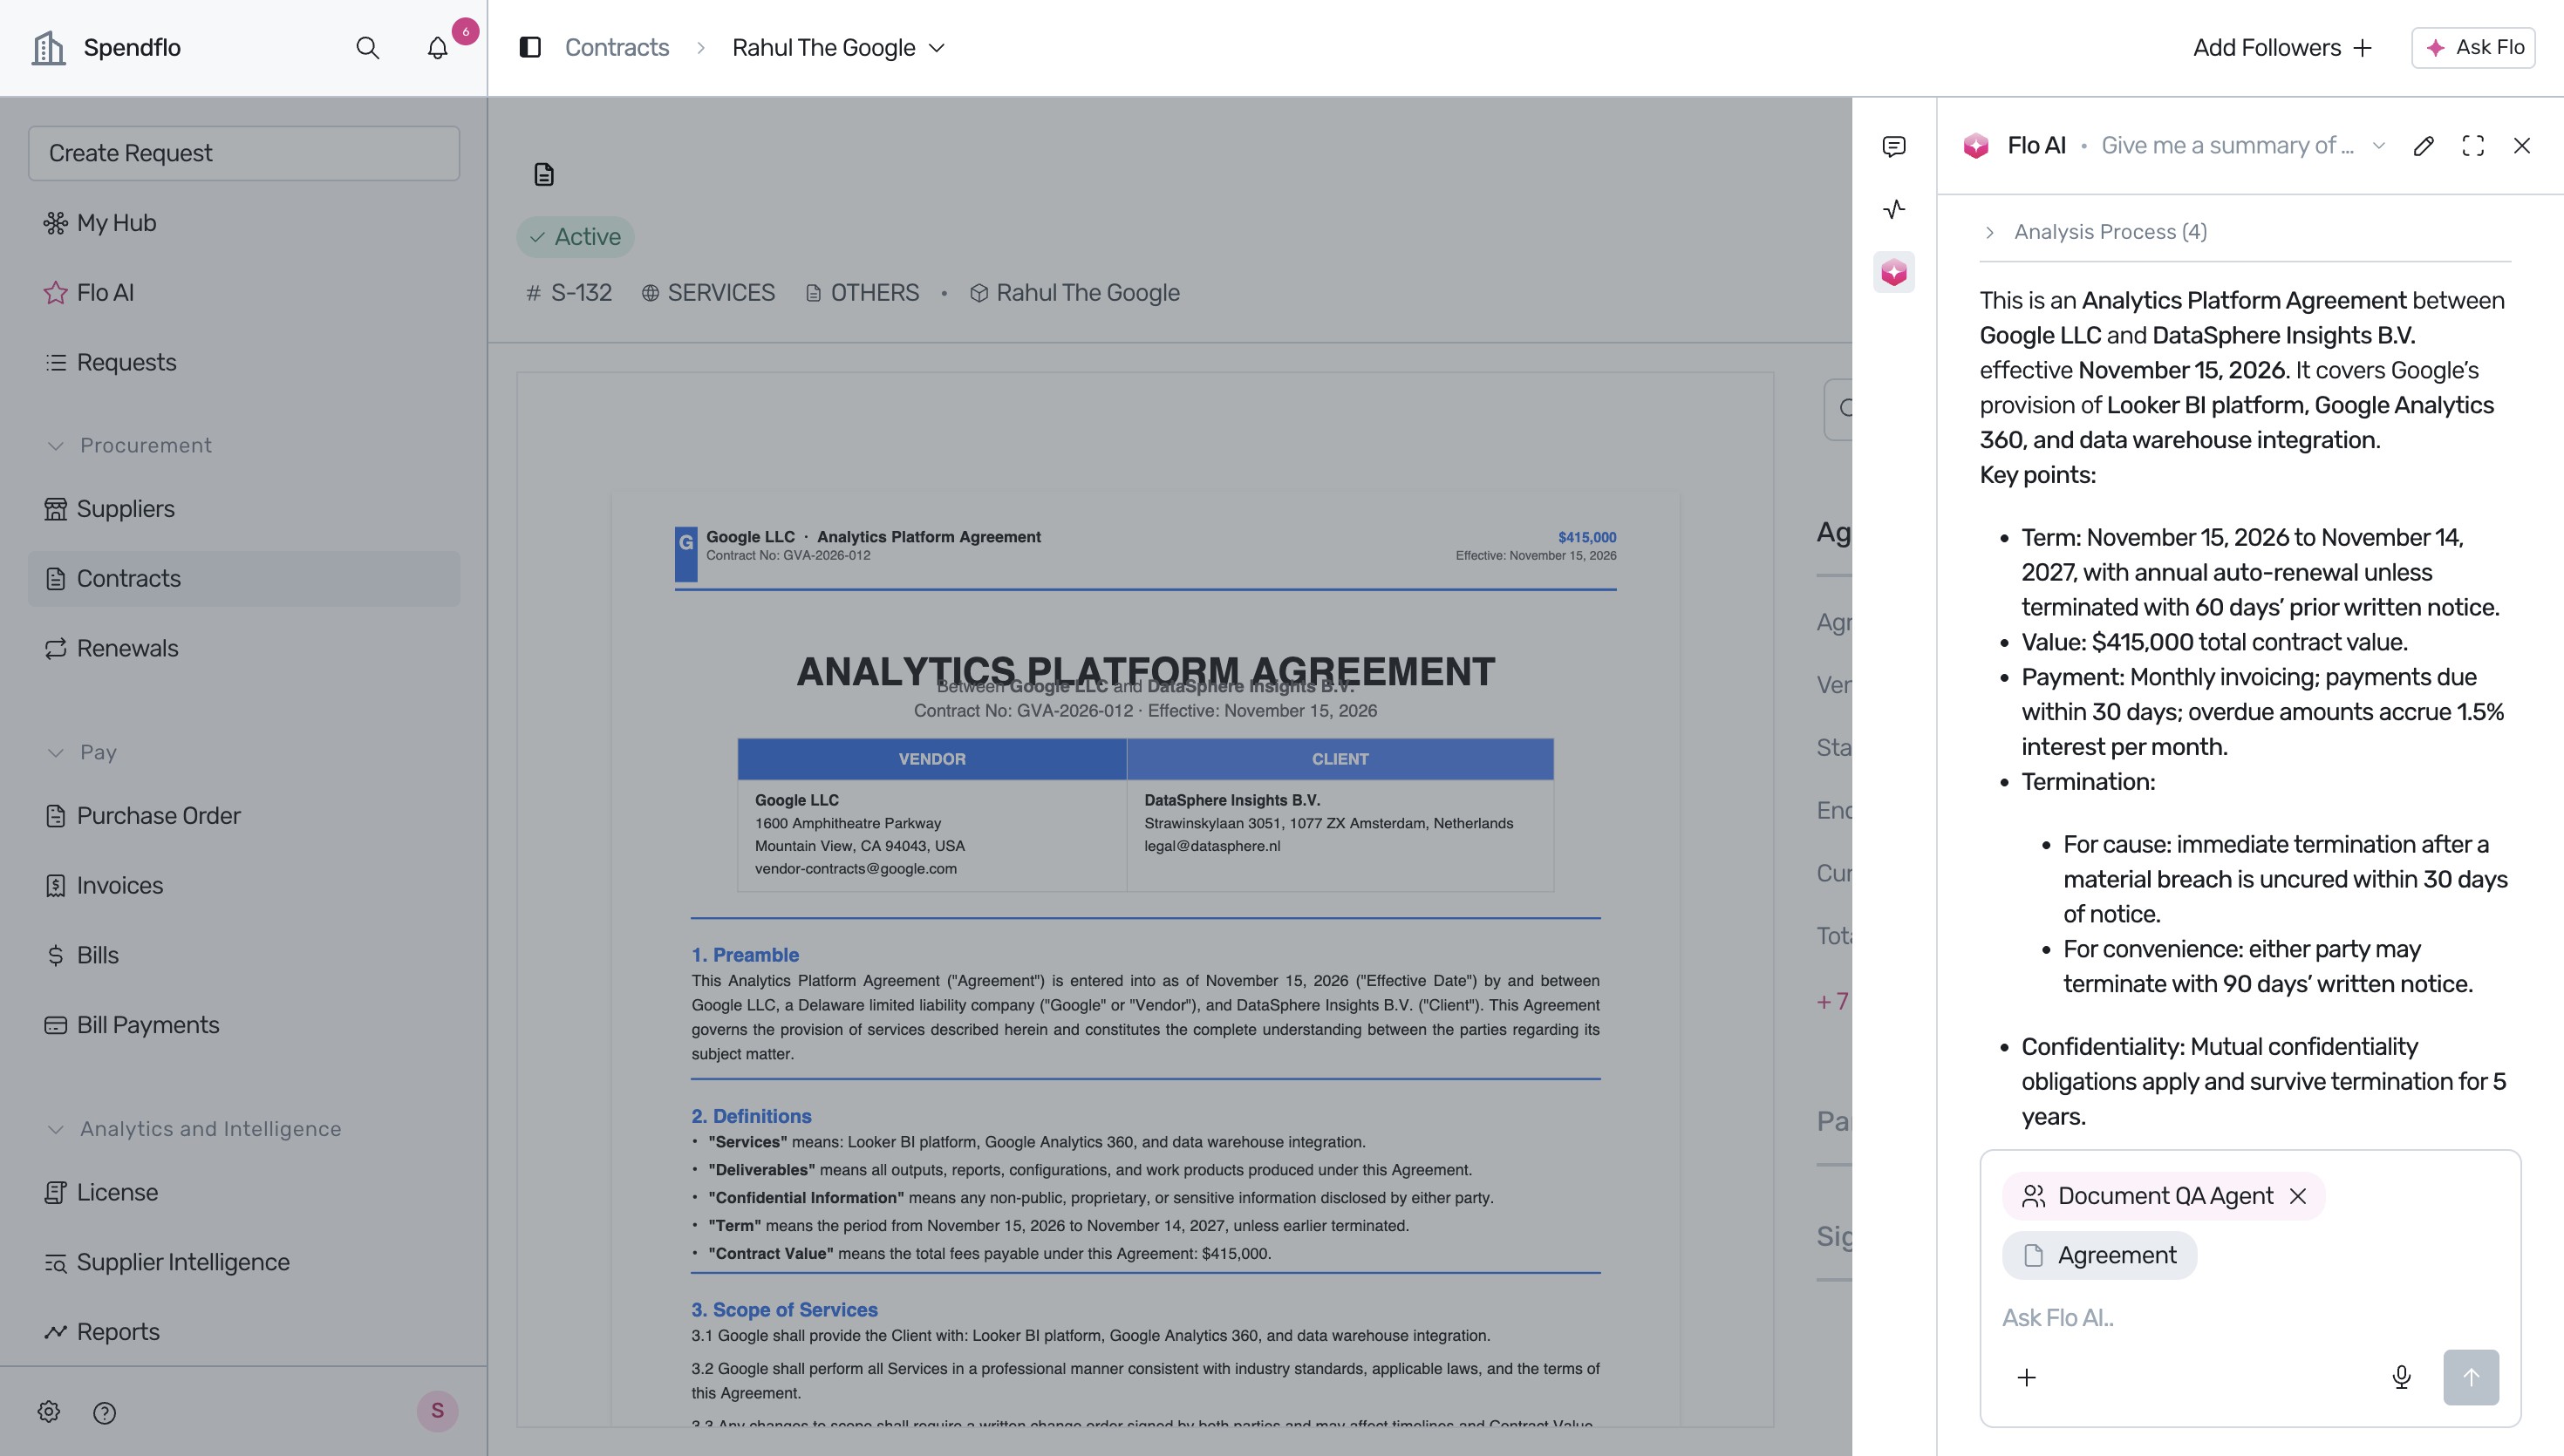Open My Hub in sidebar
This screenshot has width=2564, height=1456.
tap(244, 222)
